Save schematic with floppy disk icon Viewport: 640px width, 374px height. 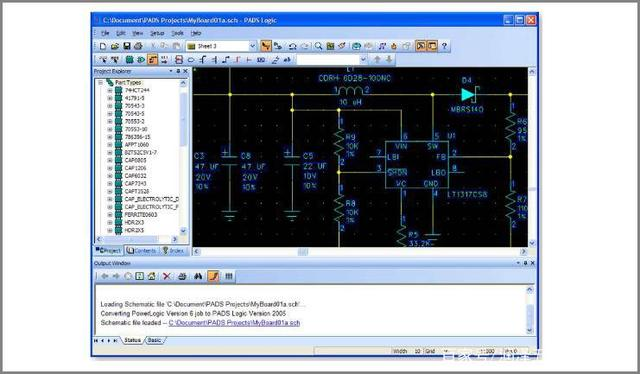coord(127,46)
